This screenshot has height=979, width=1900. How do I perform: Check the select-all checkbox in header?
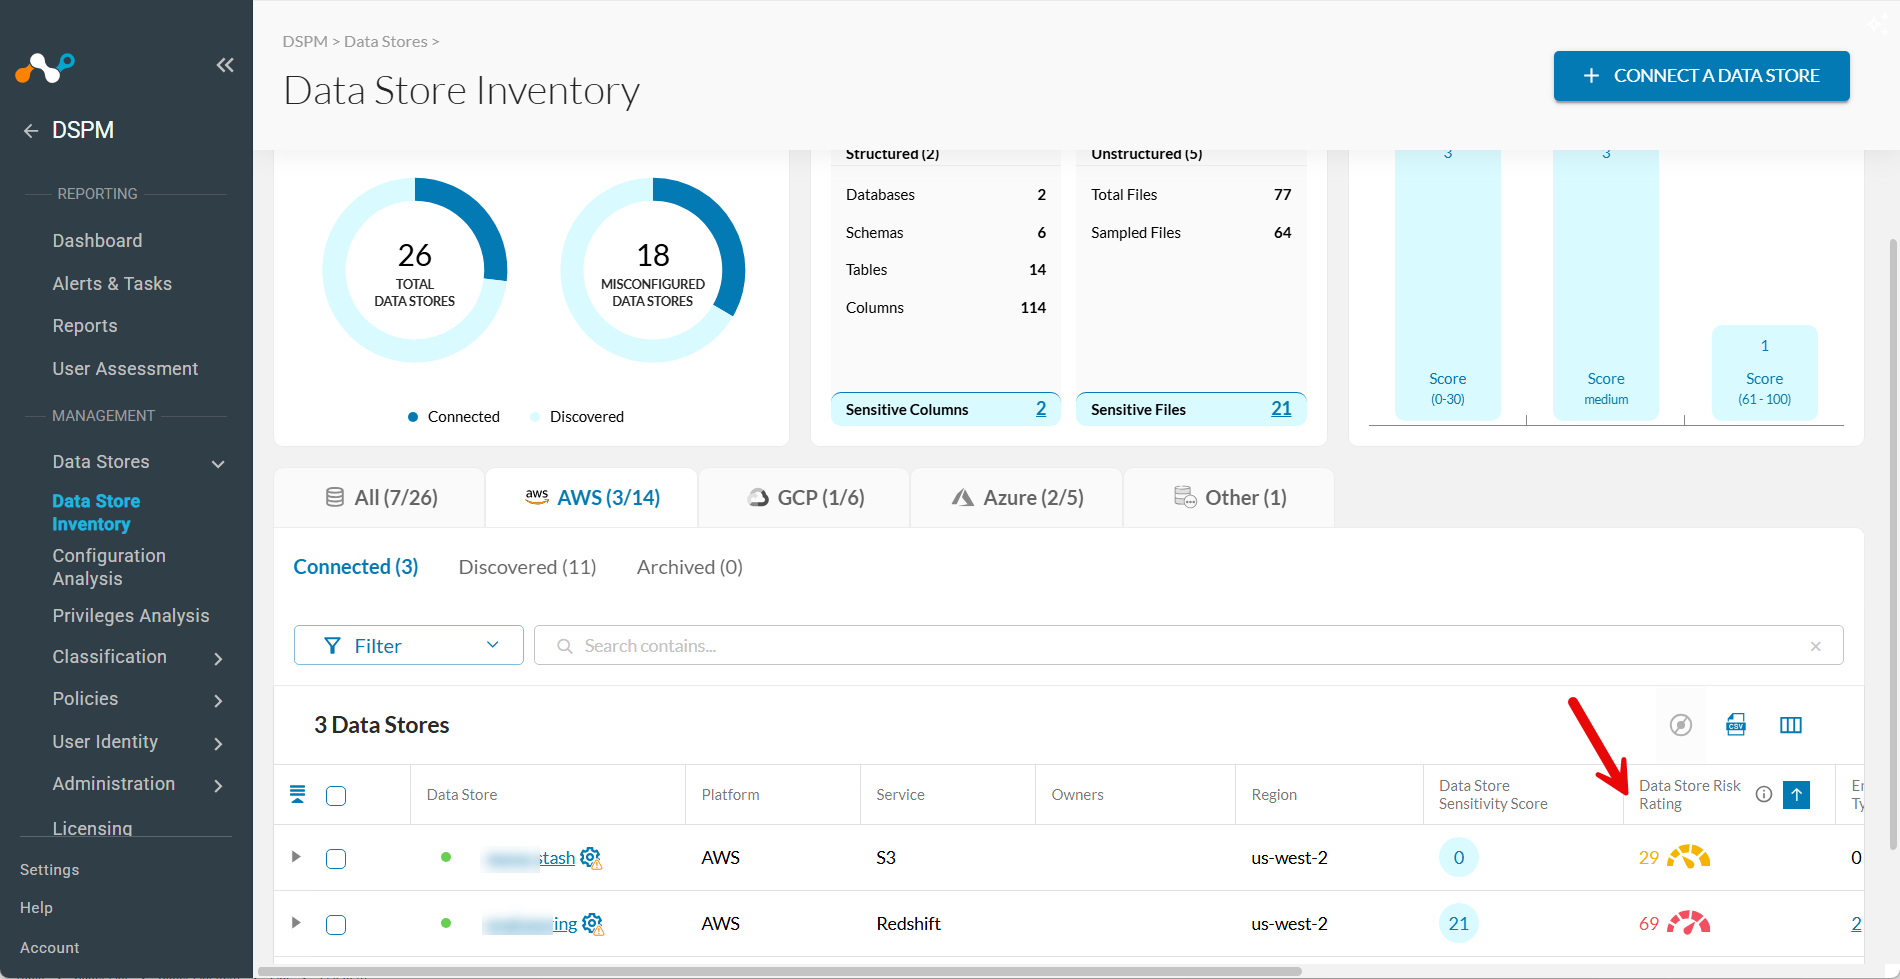[x=336, y=796]
